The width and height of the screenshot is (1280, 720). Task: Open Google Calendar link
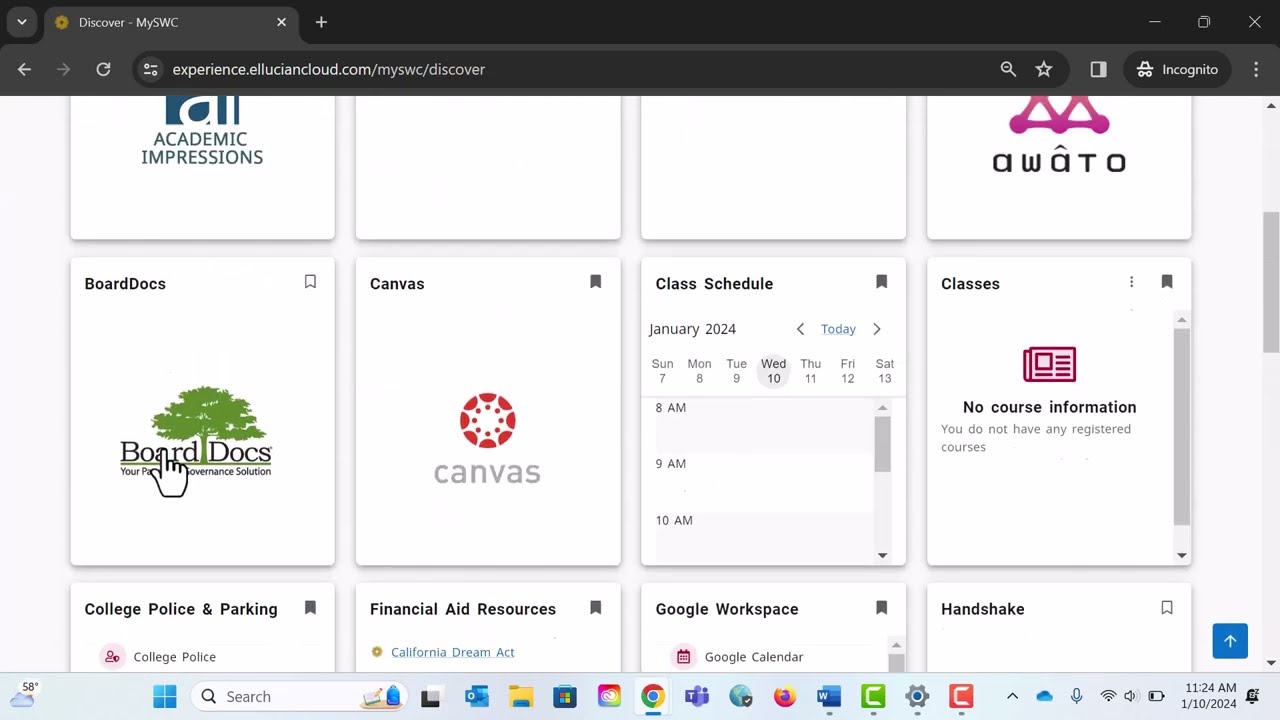(x=754, y=657)
